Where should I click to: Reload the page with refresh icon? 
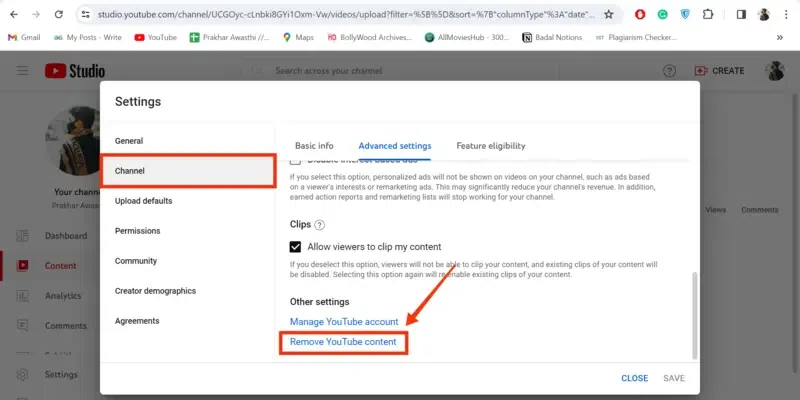59,15
